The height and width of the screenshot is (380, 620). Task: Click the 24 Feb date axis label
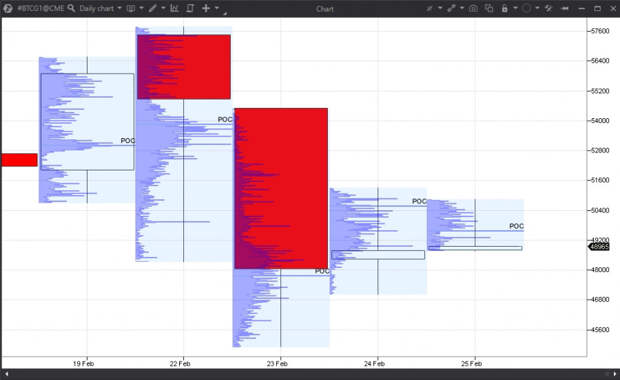pos(374,363)
